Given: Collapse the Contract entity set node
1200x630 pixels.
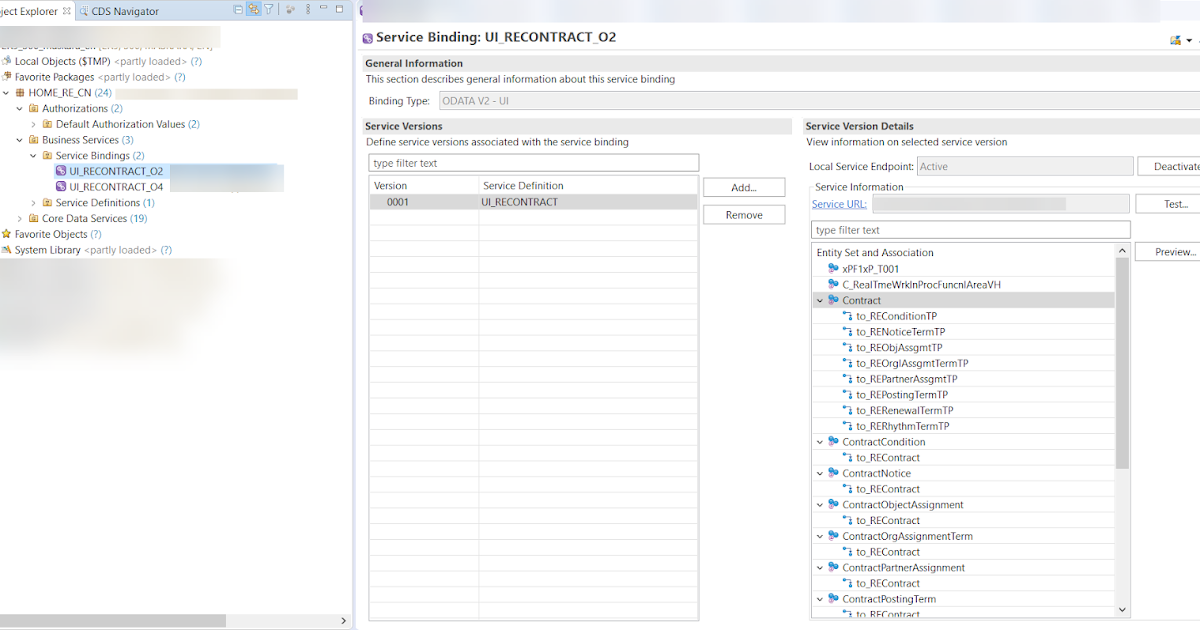Looking at the screenshot, I should point(820,300).
